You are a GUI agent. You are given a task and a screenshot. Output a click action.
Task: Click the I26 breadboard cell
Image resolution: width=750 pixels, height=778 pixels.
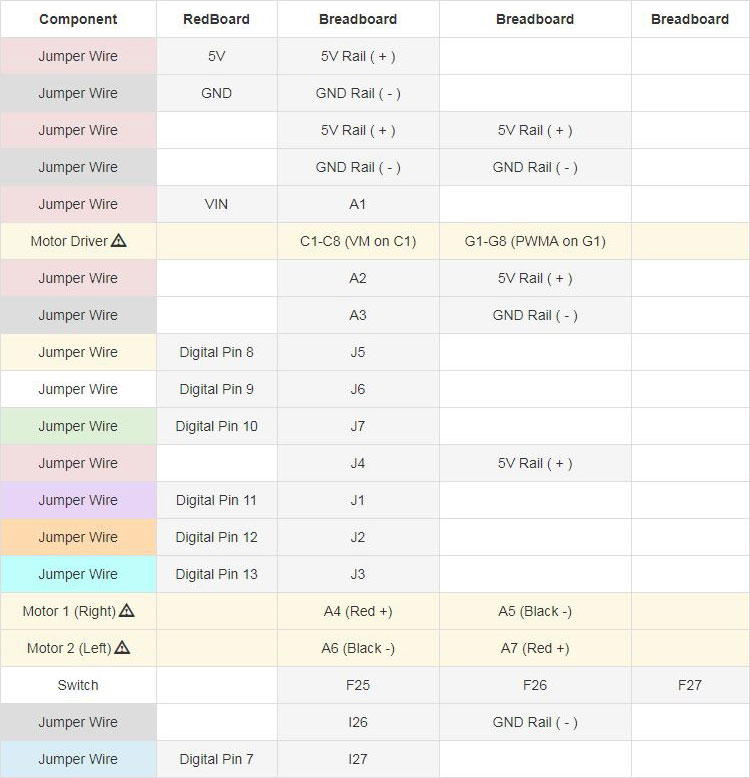pos(358,722)
